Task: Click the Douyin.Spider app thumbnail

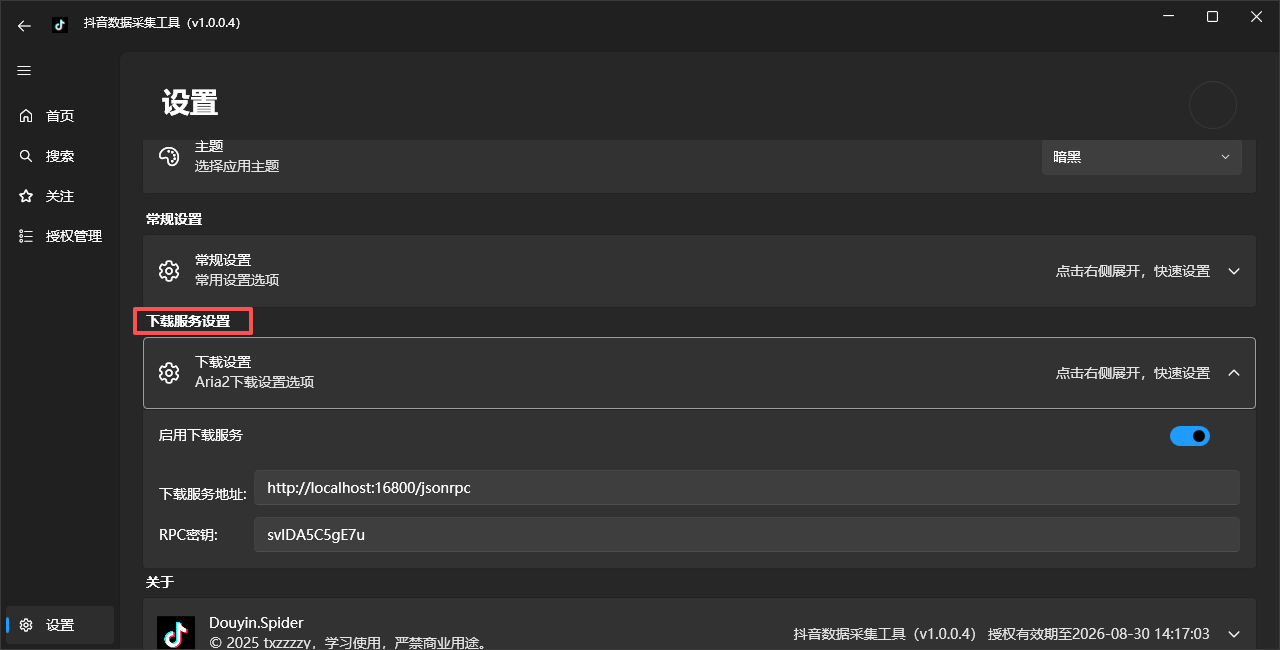Action: pos(176,630)
